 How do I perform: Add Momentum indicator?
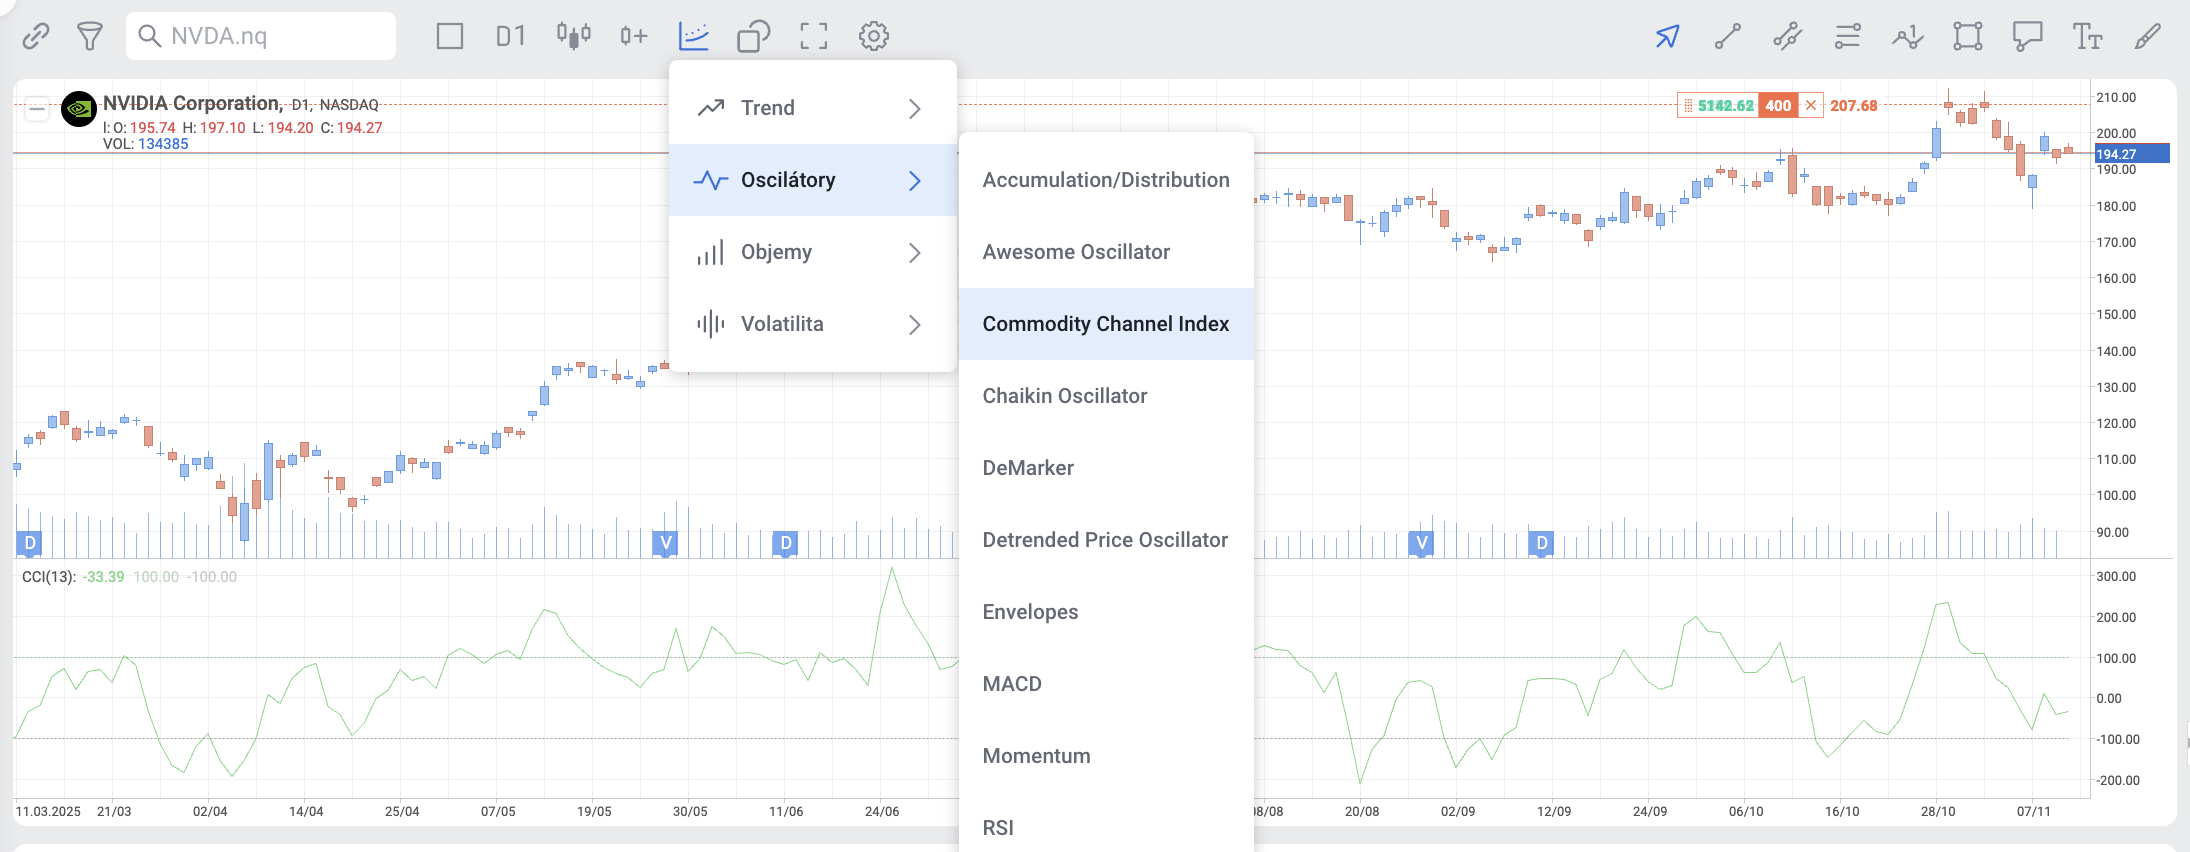click(1106, 756)
